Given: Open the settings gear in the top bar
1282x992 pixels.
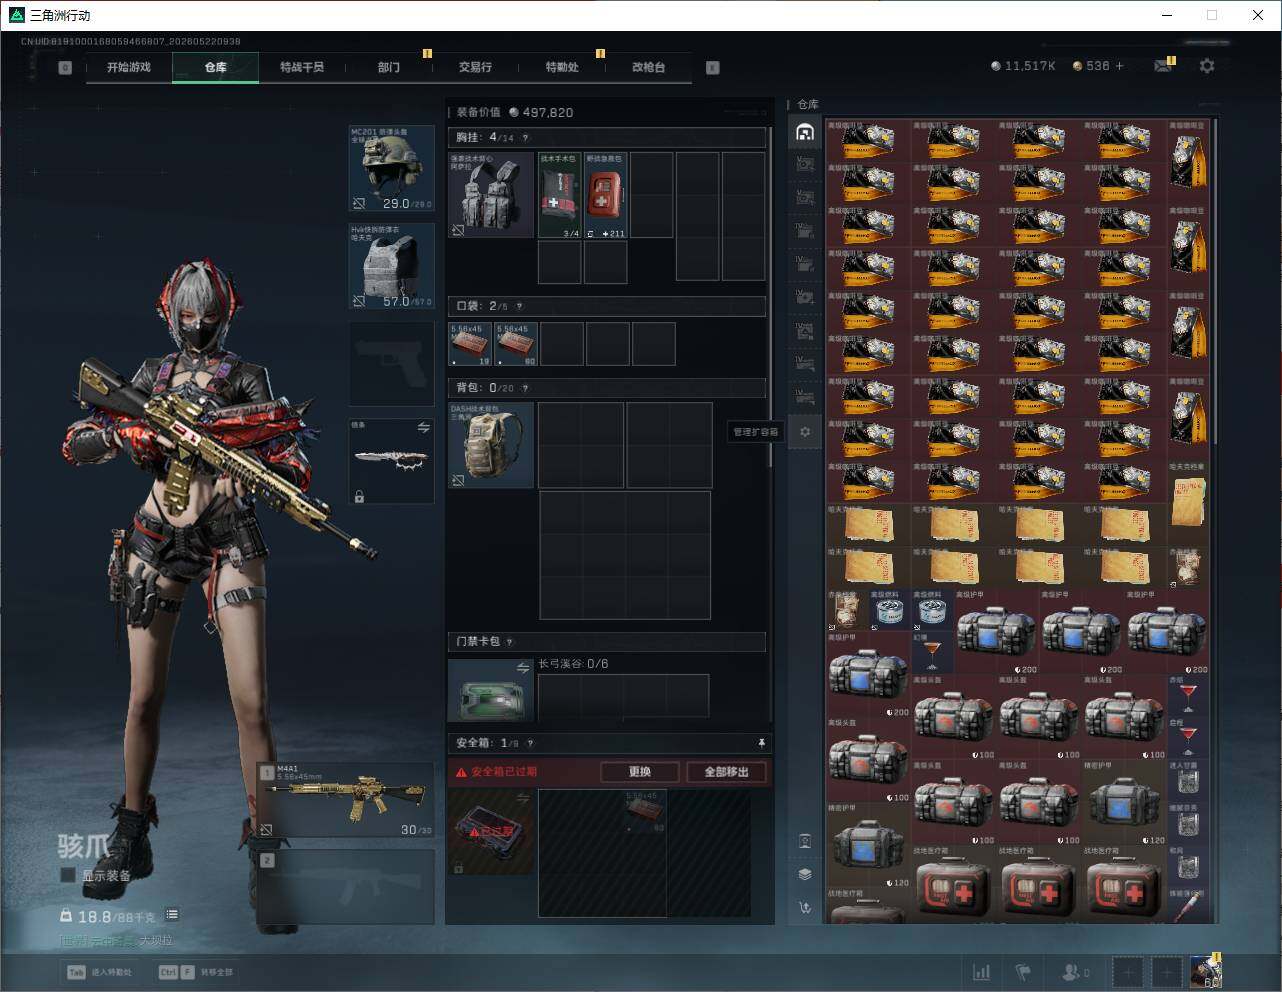Looking at the screenshot, I should [x=1207, y=66].
